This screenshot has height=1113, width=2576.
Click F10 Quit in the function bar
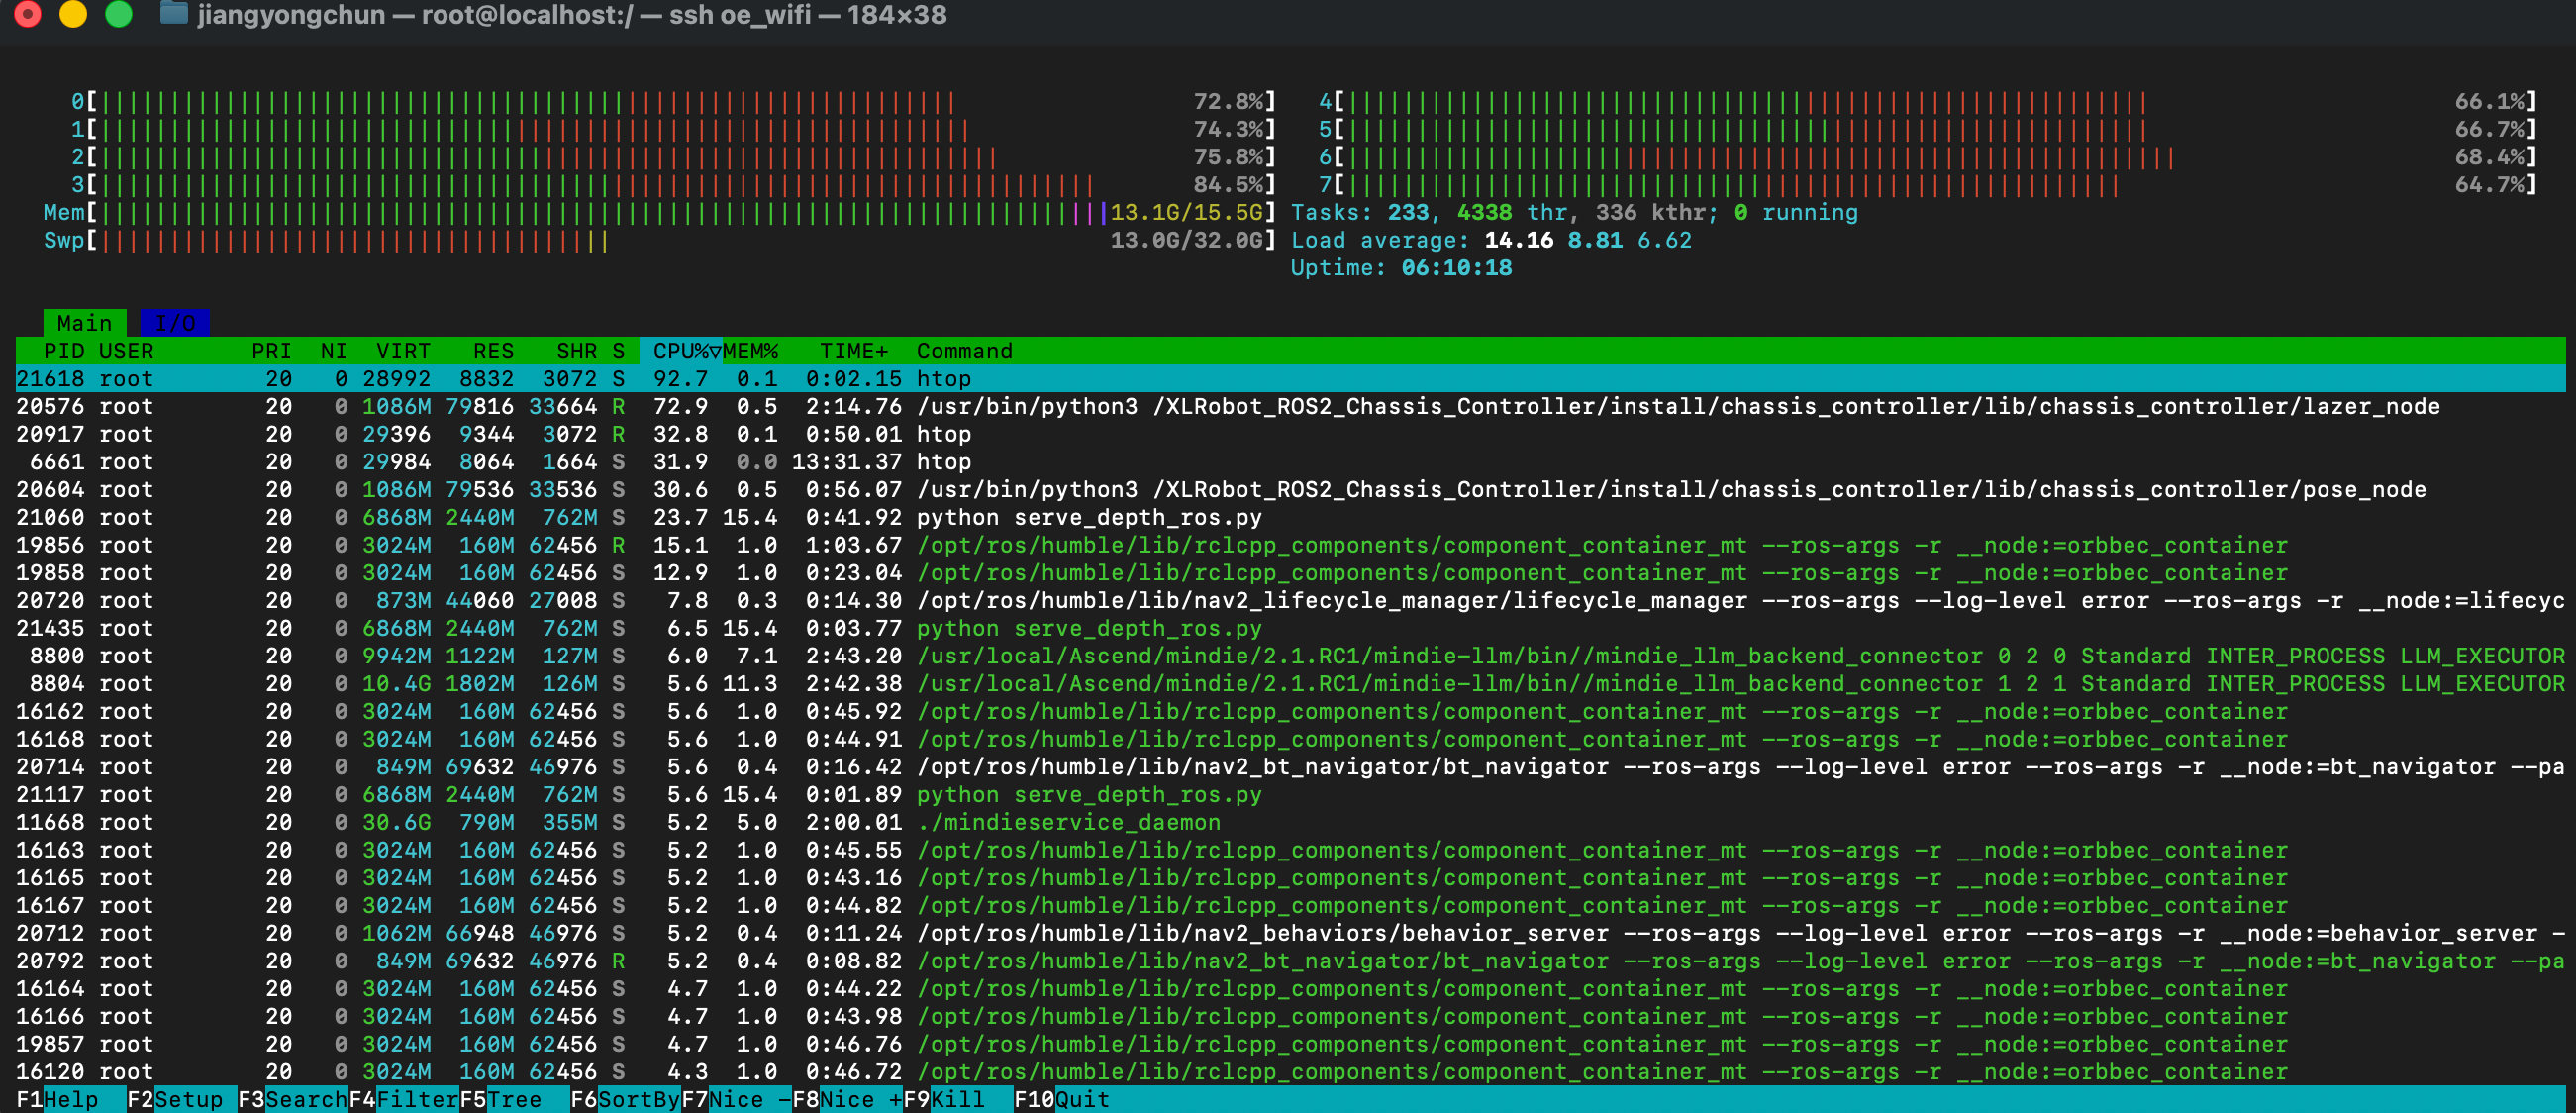click(x=1082, y=1099)
